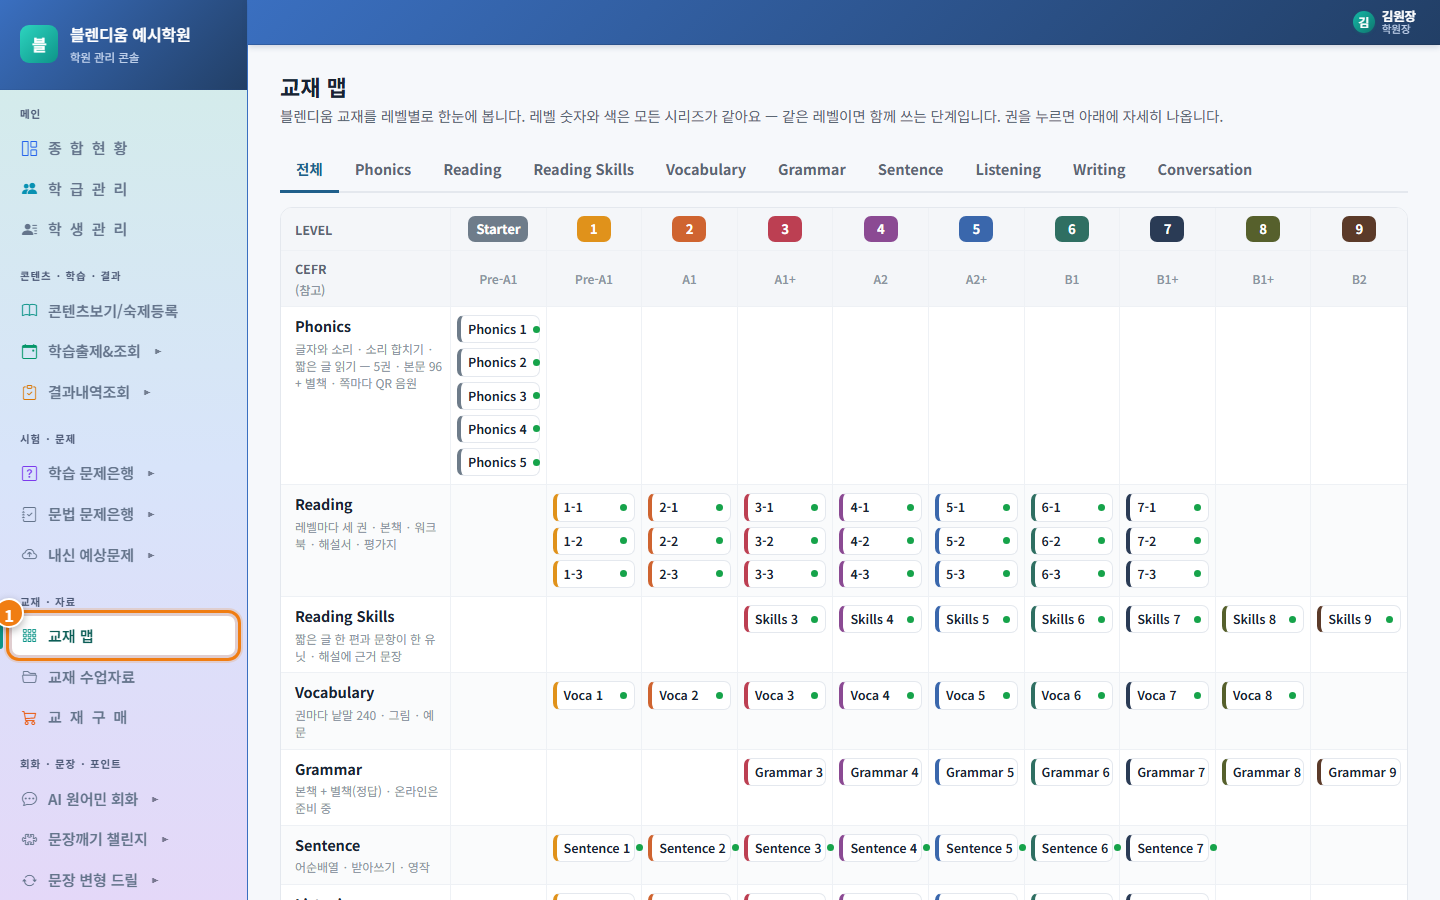The height and width of the screenshot is (900, 1440).
Task: Switch to the Vocabulary tab
Action: pos(706,170)
